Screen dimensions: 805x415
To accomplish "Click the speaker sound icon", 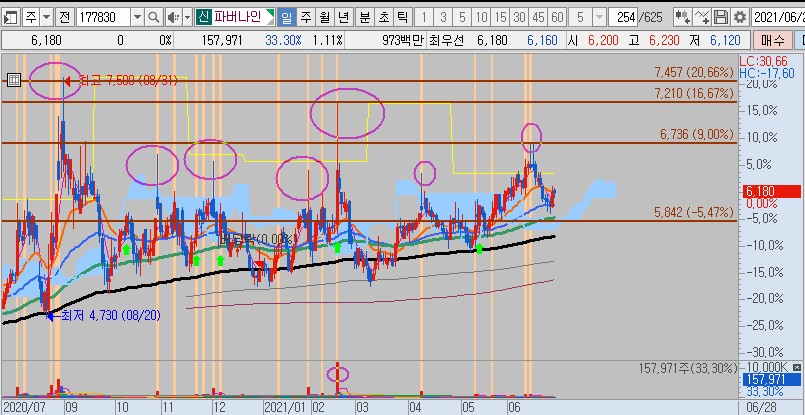I will click(174, 17).
